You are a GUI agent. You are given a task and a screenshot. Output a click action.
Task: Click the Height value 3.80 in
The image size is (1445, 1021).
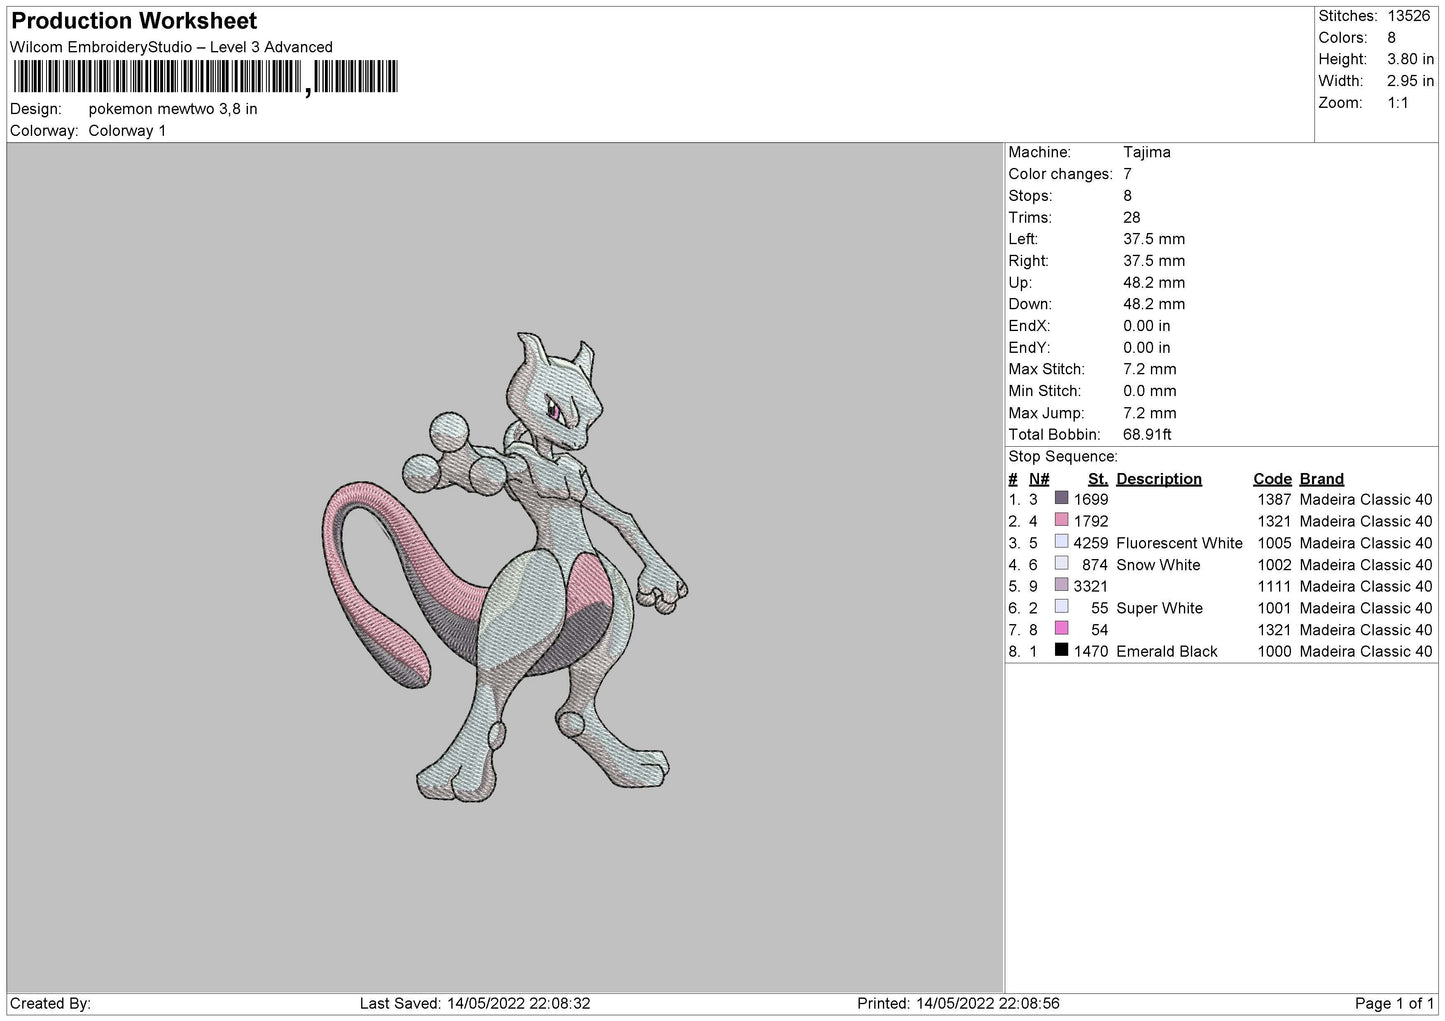(1410, 60)
